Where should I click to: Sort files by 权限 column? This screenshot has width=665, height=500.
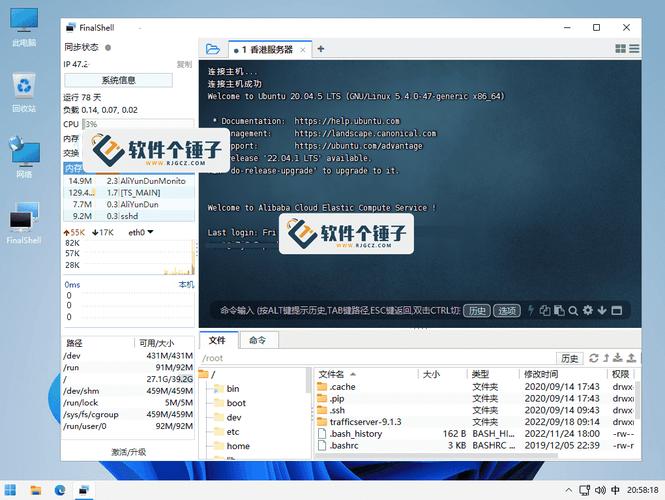[x=620, y=374]
